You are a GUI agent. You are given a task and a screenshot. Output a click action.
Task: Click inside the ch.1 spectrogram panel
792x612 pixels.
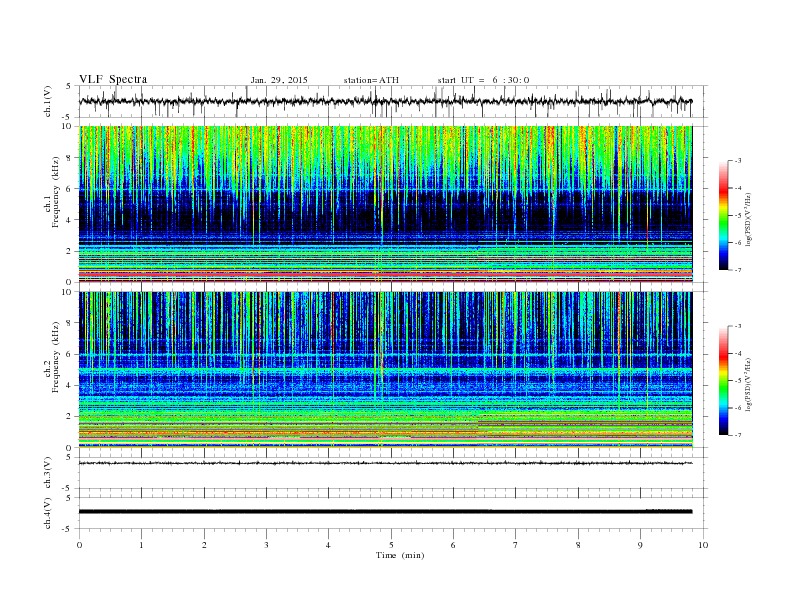385,204
